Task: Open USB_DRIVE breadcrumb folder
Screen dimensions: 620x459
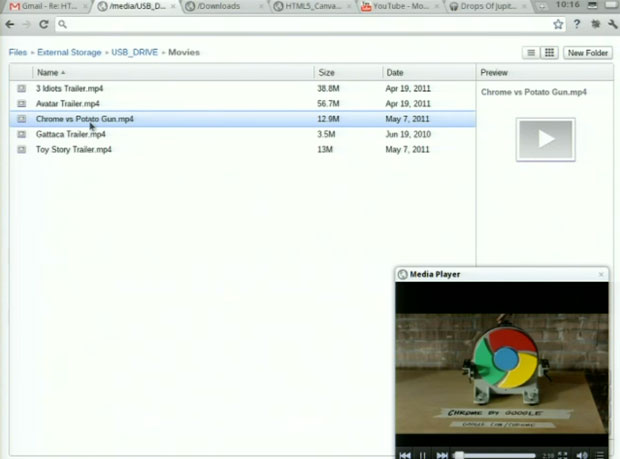Action: (134, 52)
